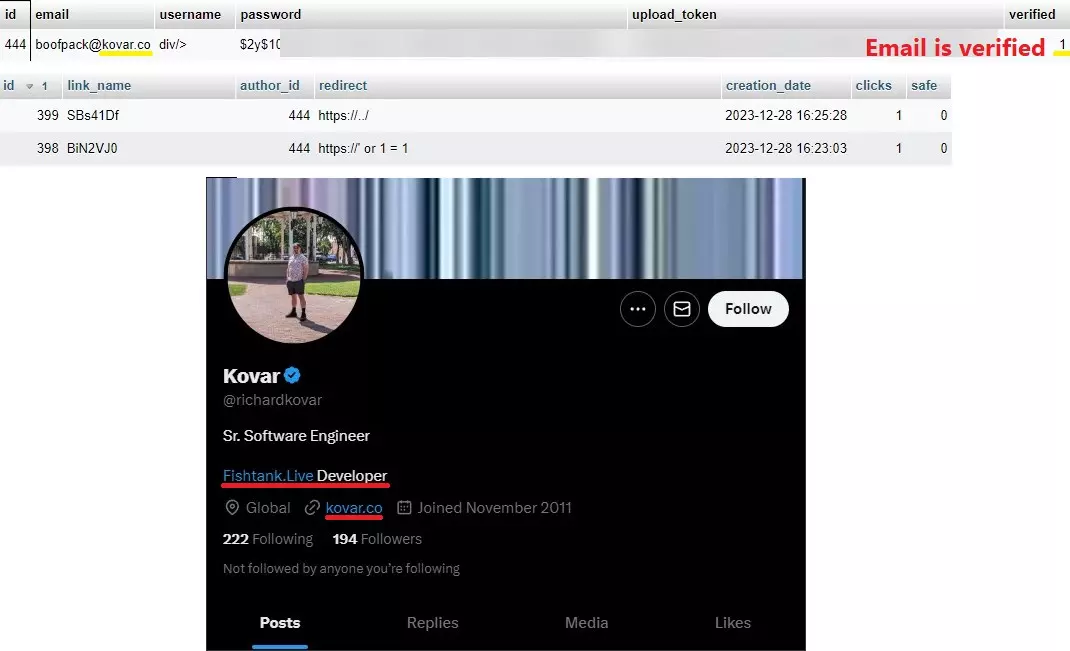Click the Sr. Software Engineer bio line
1070x651 pixels.
[296, 435]
